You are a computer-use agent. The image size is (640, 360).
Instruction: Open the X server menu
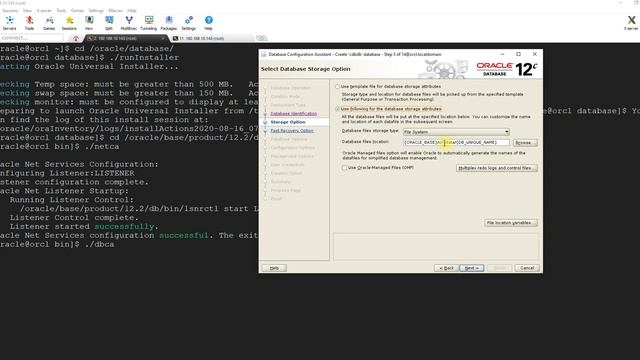44,11
